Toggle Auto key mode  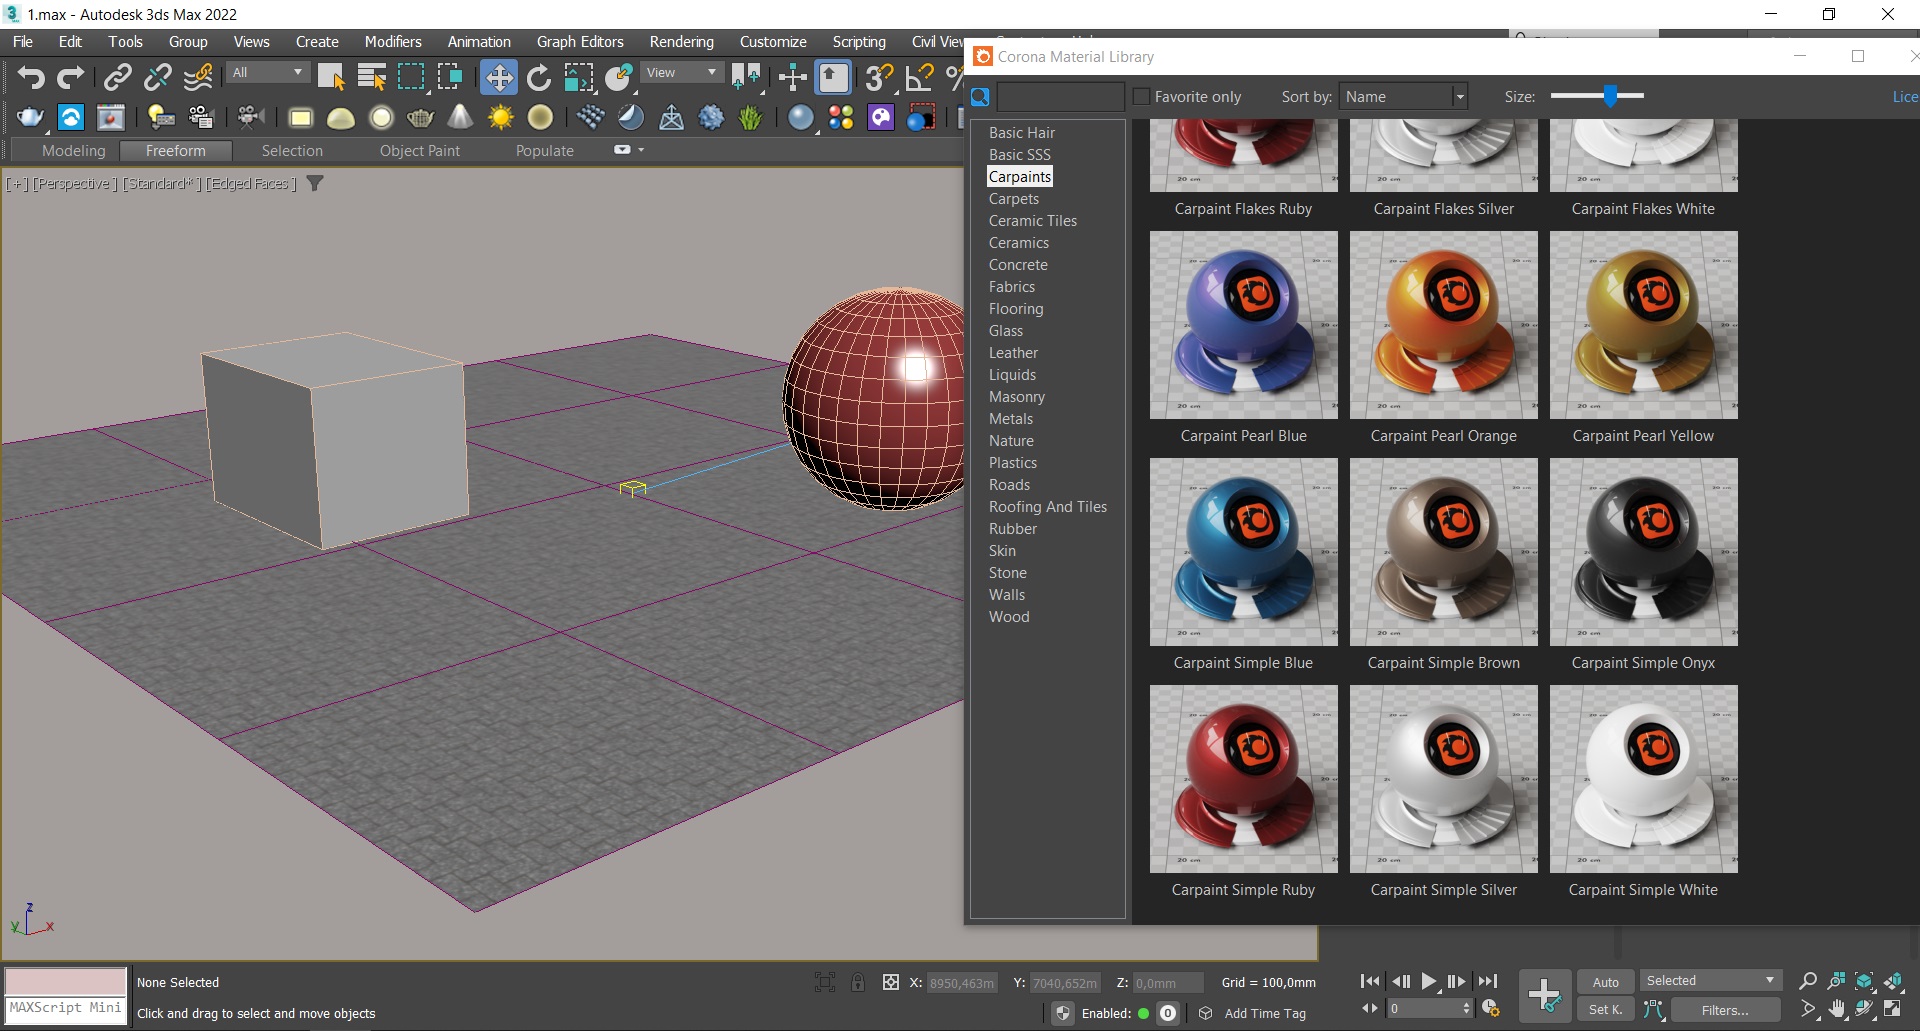point(1605,982)
